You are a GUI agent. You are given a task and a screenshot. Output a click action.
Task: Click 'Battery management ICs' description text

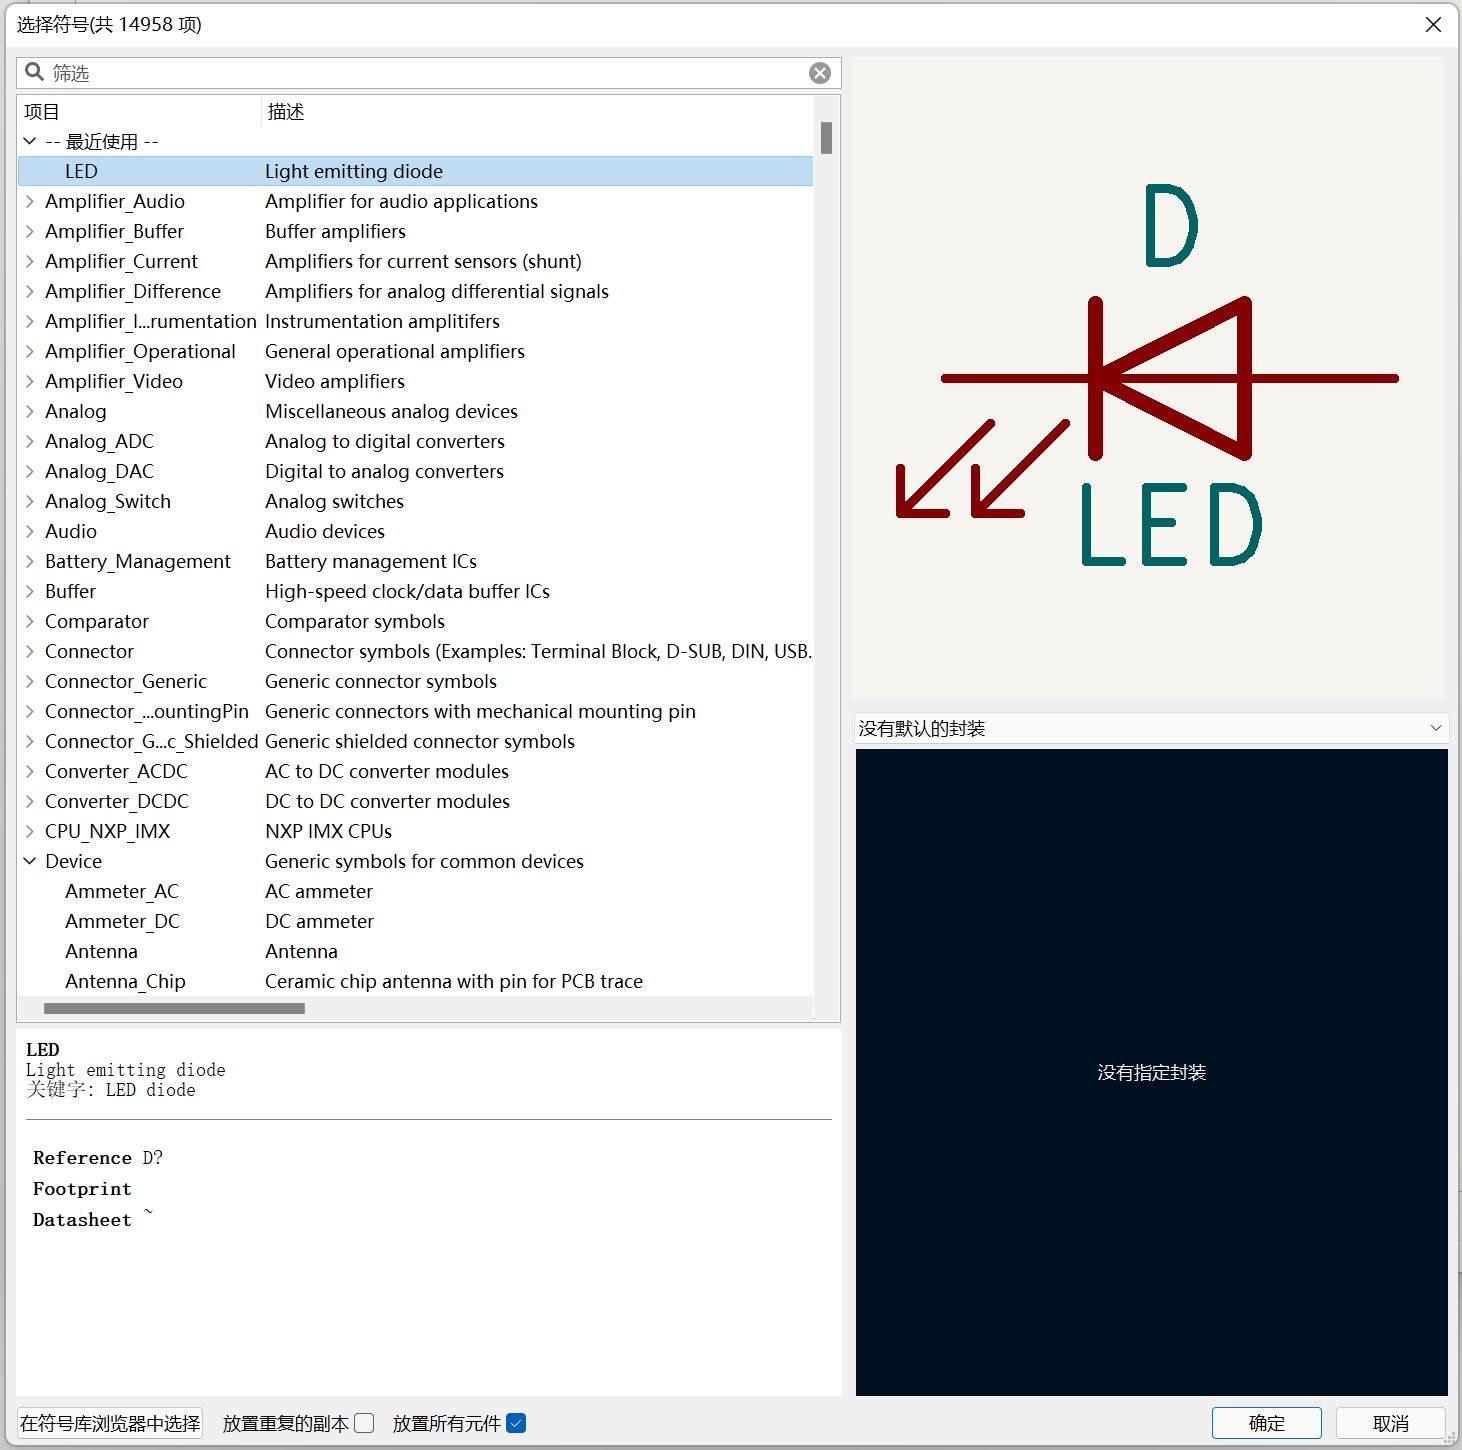click(x=371, y=561)
